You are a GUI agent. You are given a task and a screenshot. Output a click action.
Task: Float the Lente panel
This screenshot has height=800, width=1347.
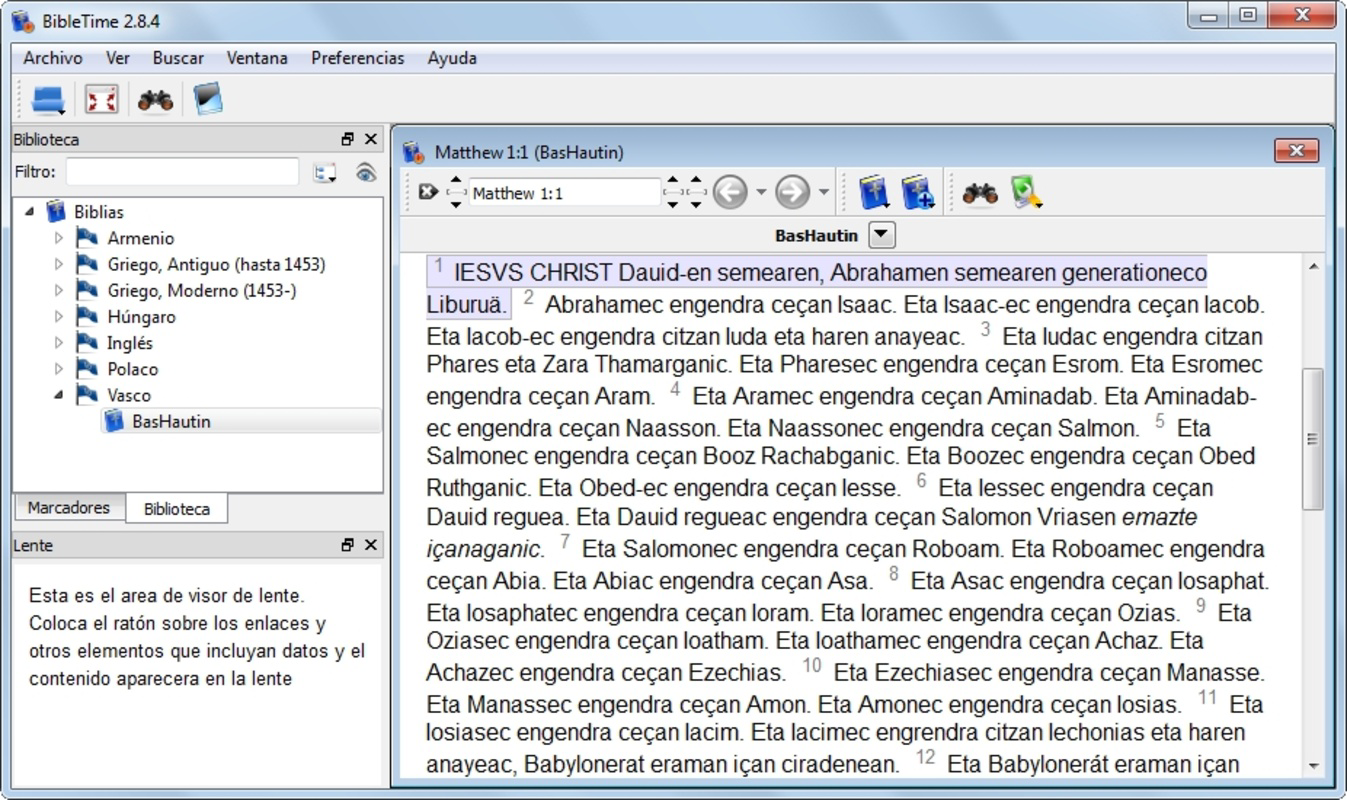(348, 545)
